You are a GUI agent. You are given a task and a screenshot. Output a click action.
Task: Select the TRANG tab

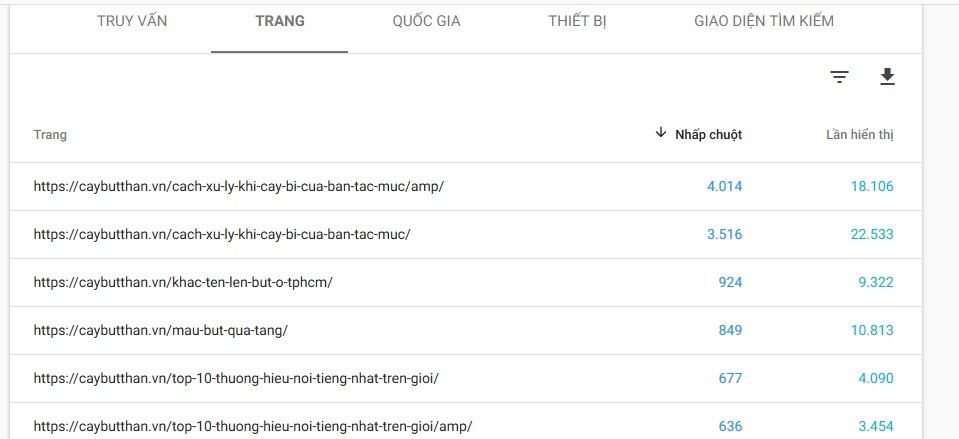[280, 21]
